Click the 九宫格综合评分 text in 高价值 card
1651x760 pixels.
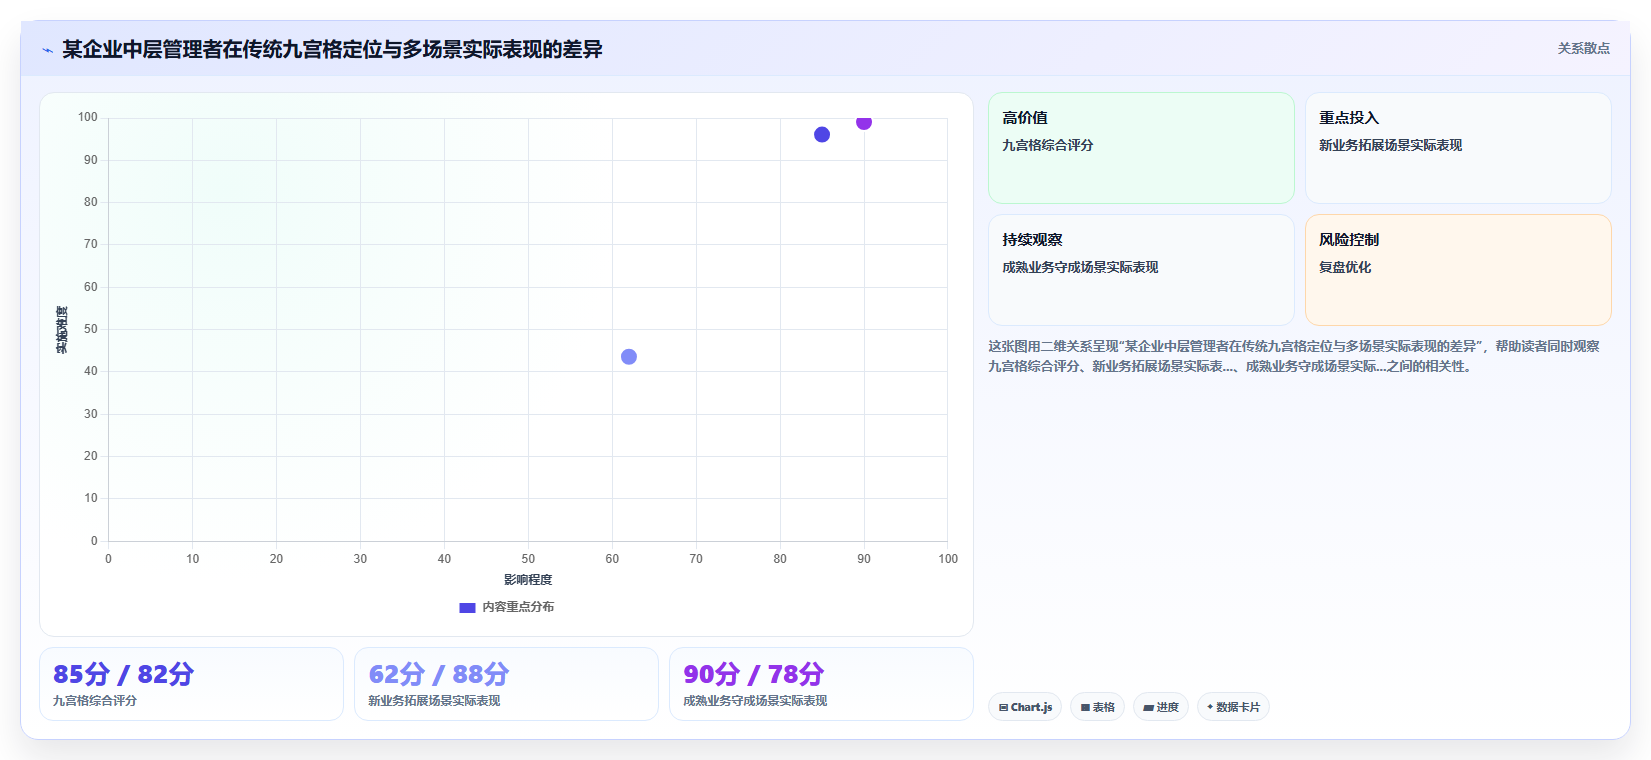[x=1048, y=145]
